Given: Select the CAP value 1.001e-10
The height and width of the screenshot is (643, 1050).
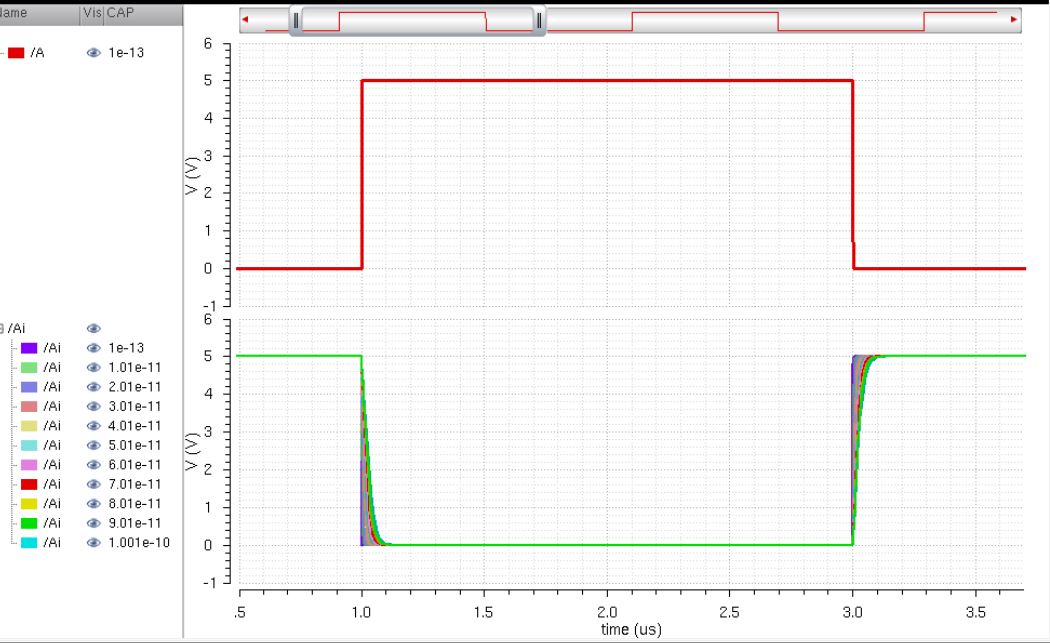Looking at the screenshot, I should 139,543.
